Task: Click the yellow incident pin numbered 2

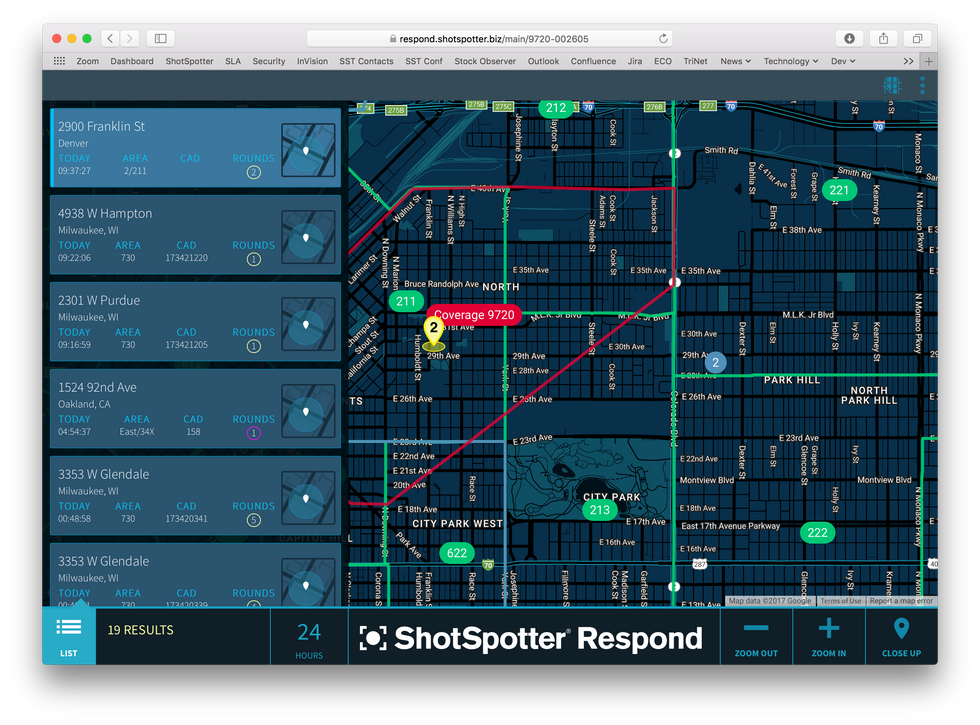Action: (x=434, y=331)
